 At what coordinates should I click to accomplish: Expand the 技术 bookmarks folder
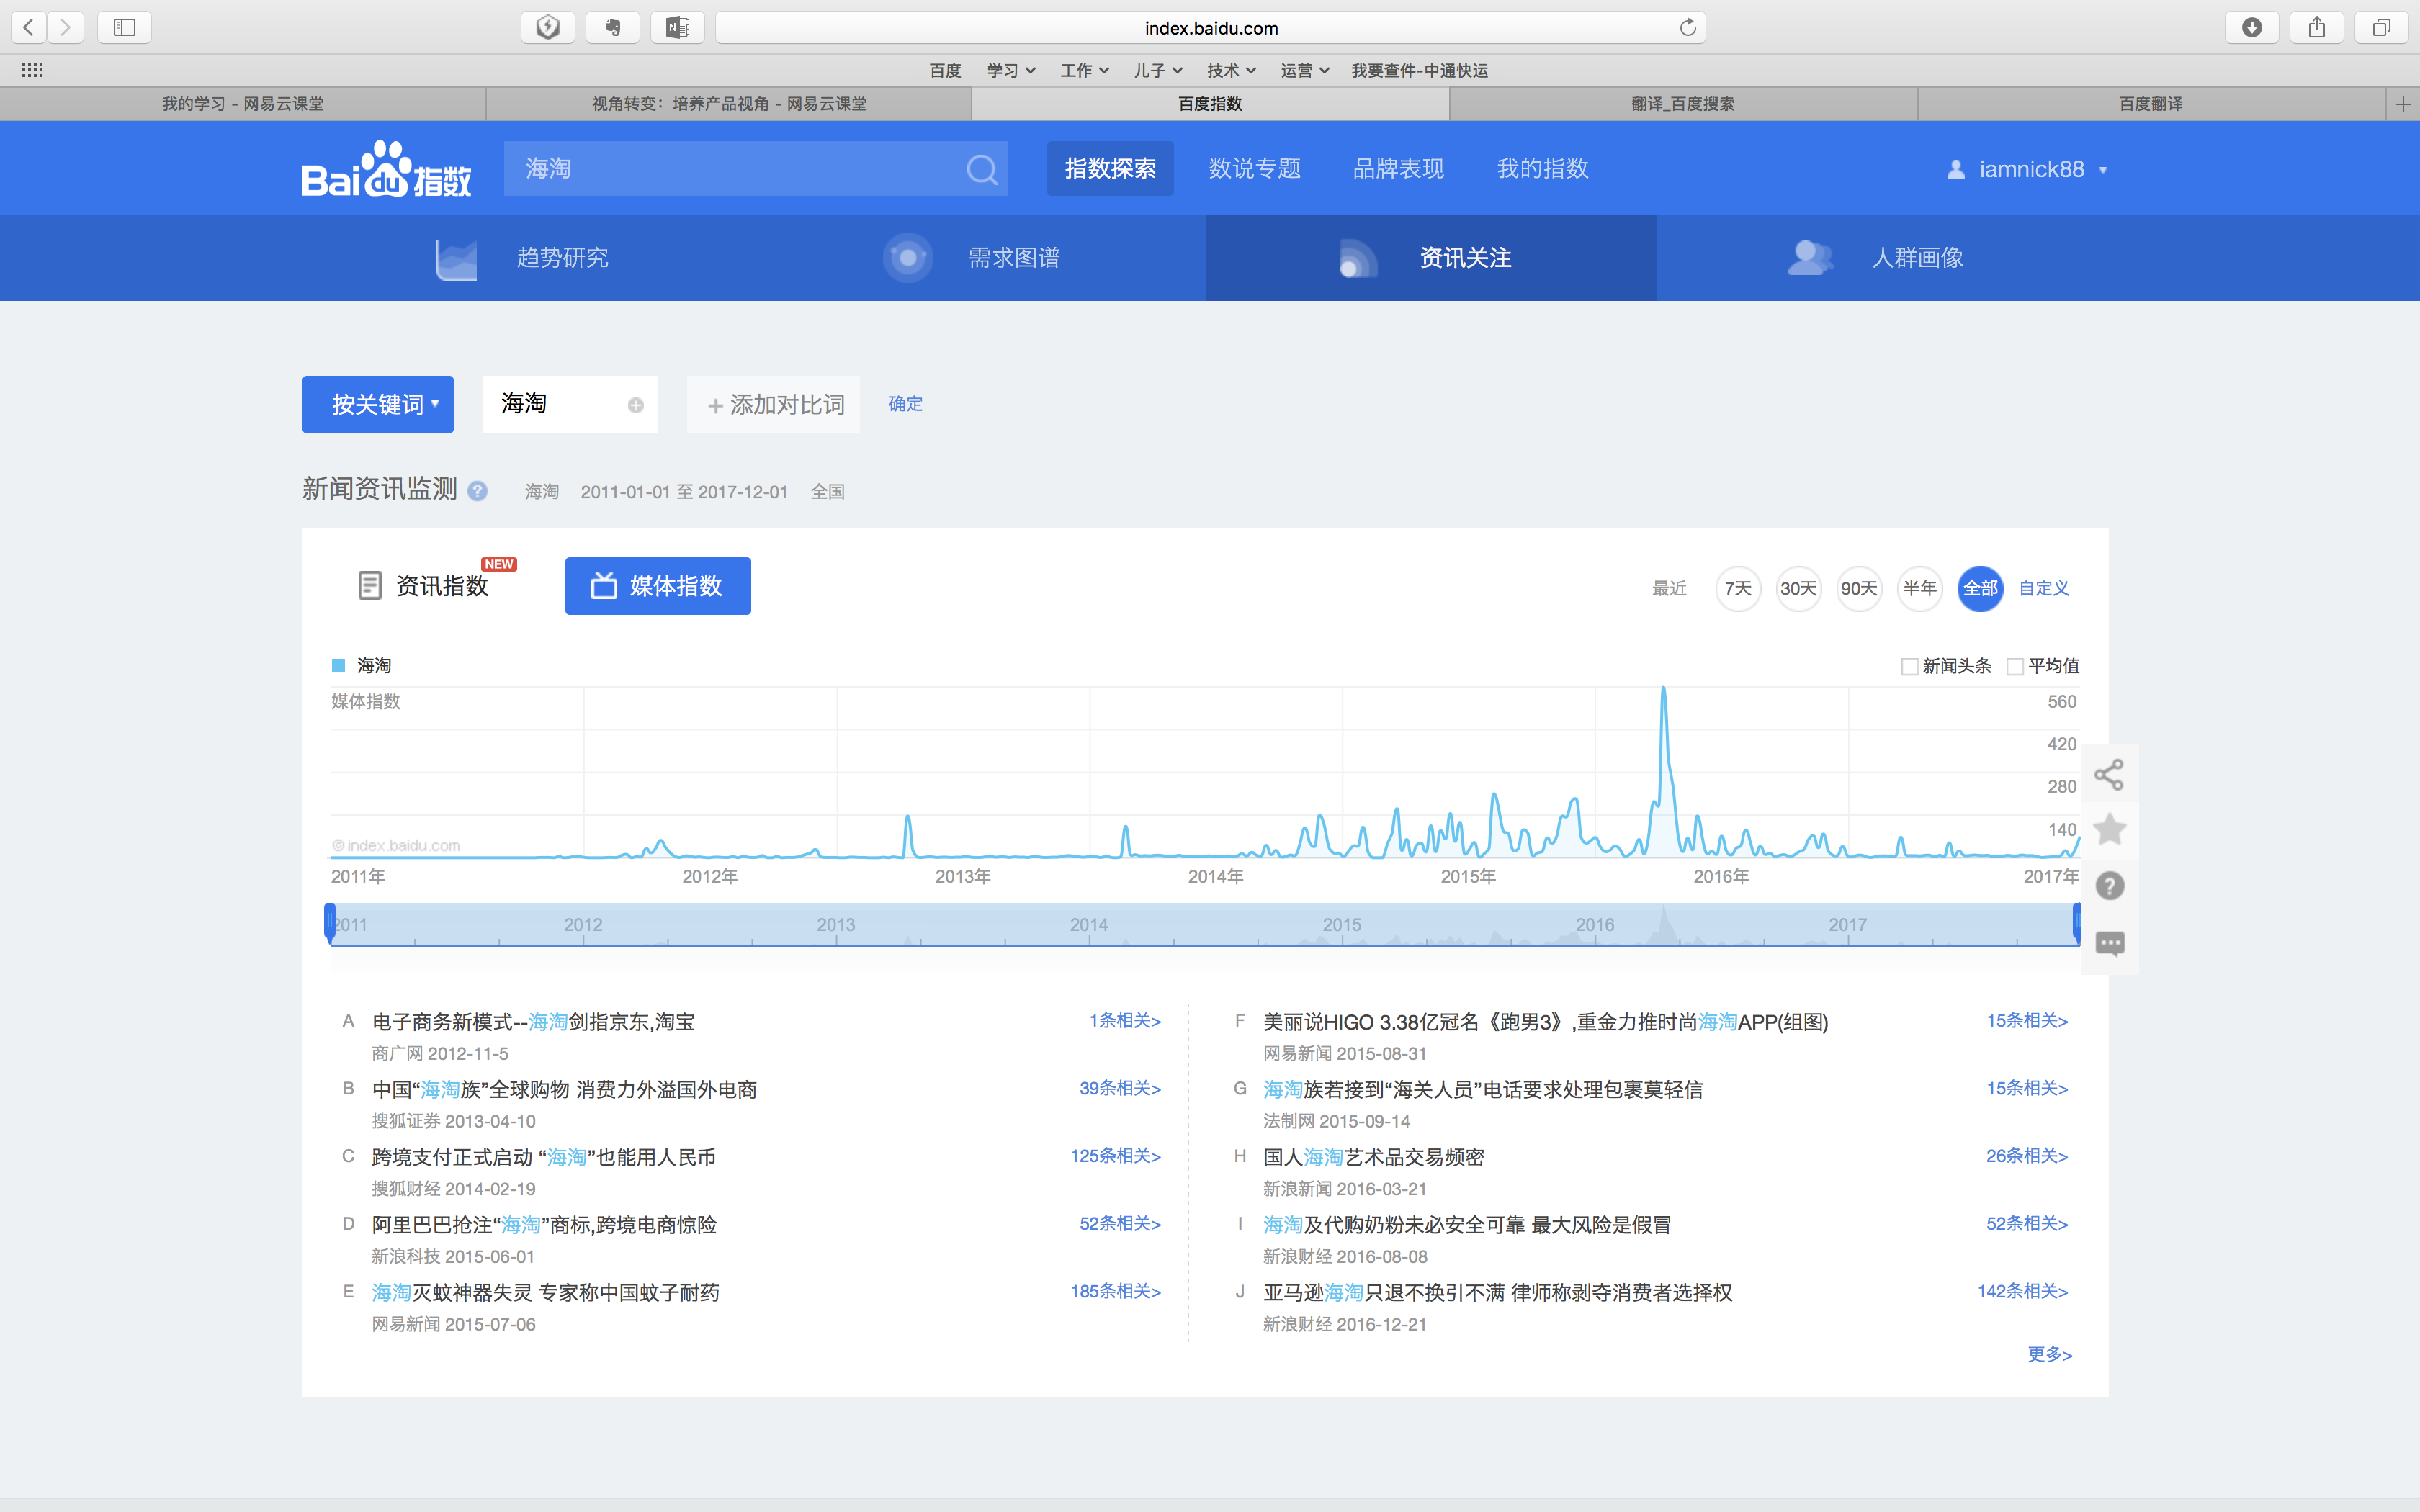point(1231,70)
